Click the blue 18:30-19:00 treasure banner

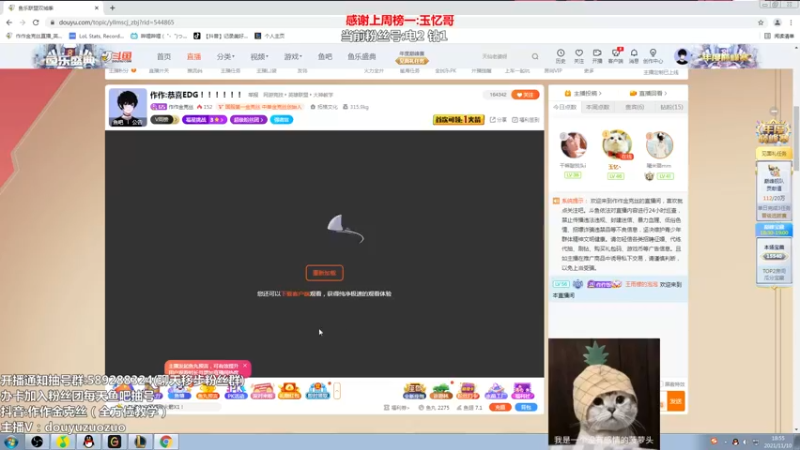pos(773,229)
